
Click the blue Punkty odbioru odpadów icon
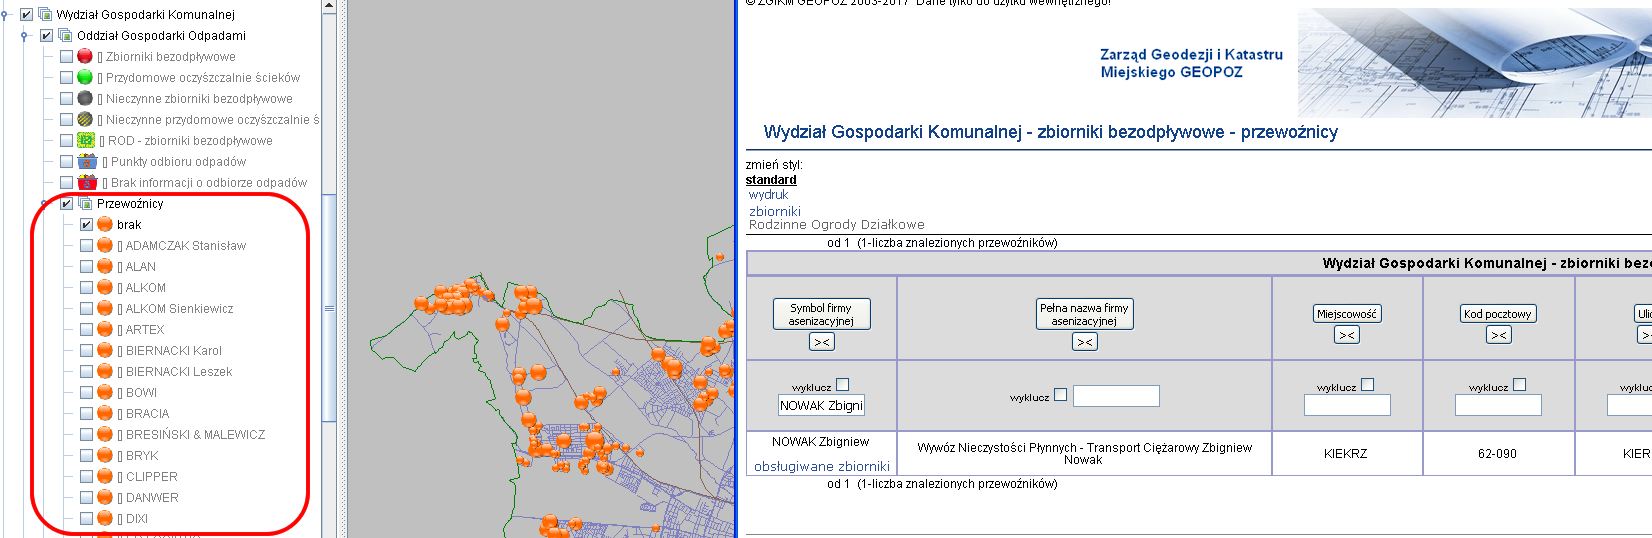tap(87, 162)
